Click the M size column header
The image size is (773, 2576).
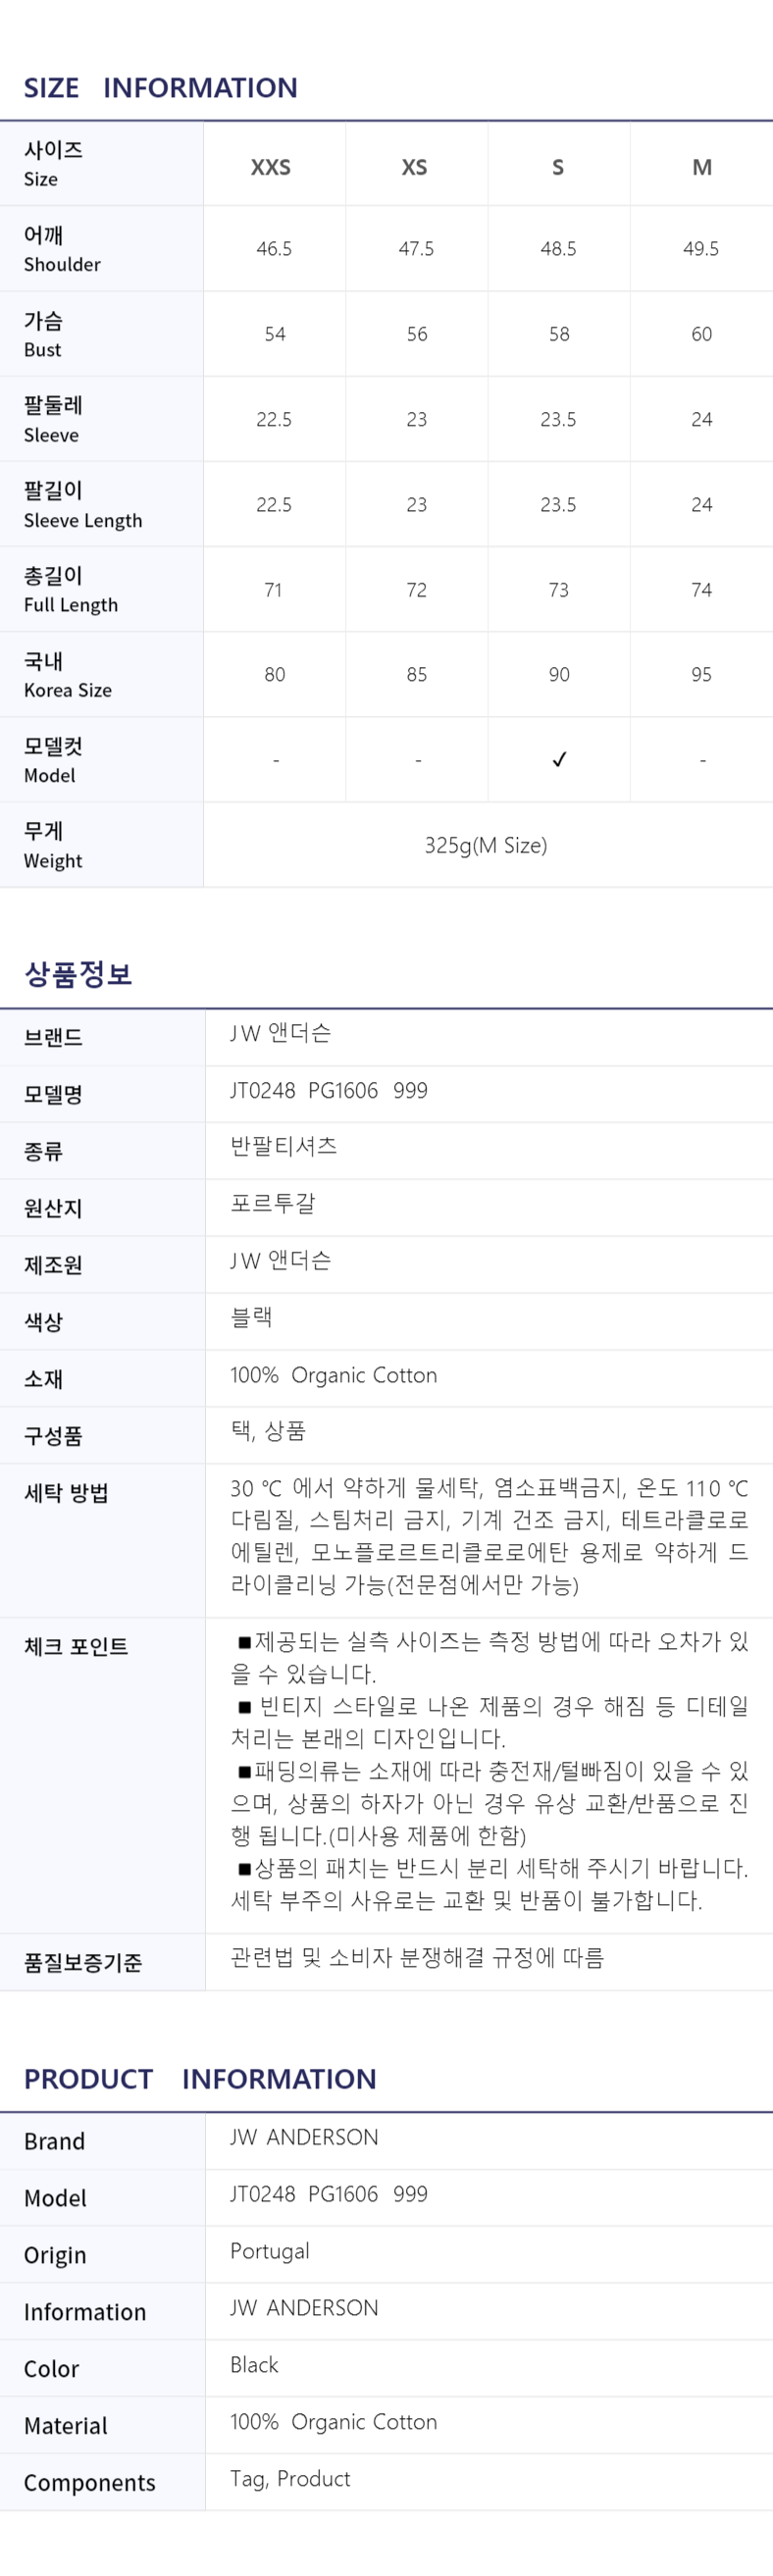tap(702, 167)
